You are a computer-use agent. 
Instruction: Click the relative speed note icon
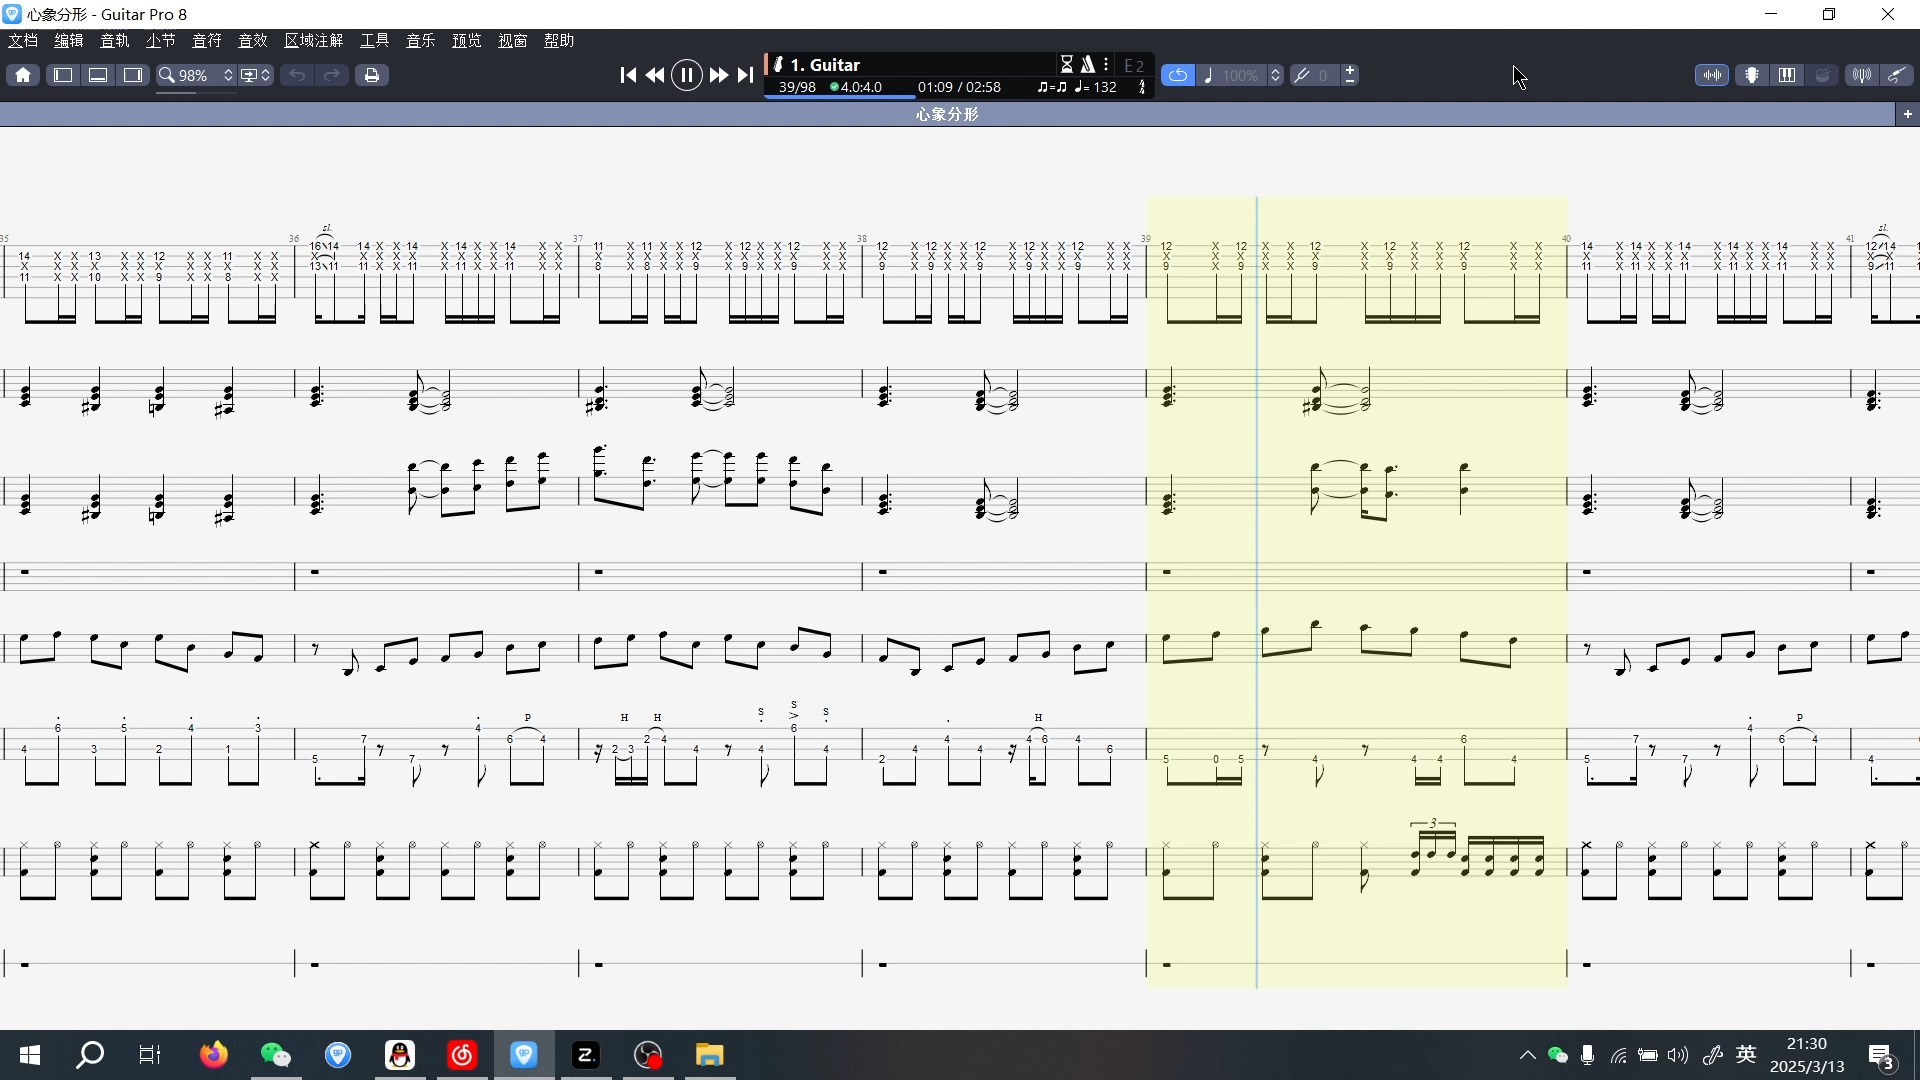click(x=1209, y=75)
